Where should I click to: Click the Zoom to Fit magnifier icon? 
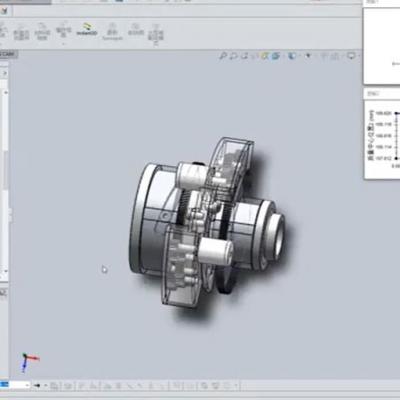pos(223,56)
